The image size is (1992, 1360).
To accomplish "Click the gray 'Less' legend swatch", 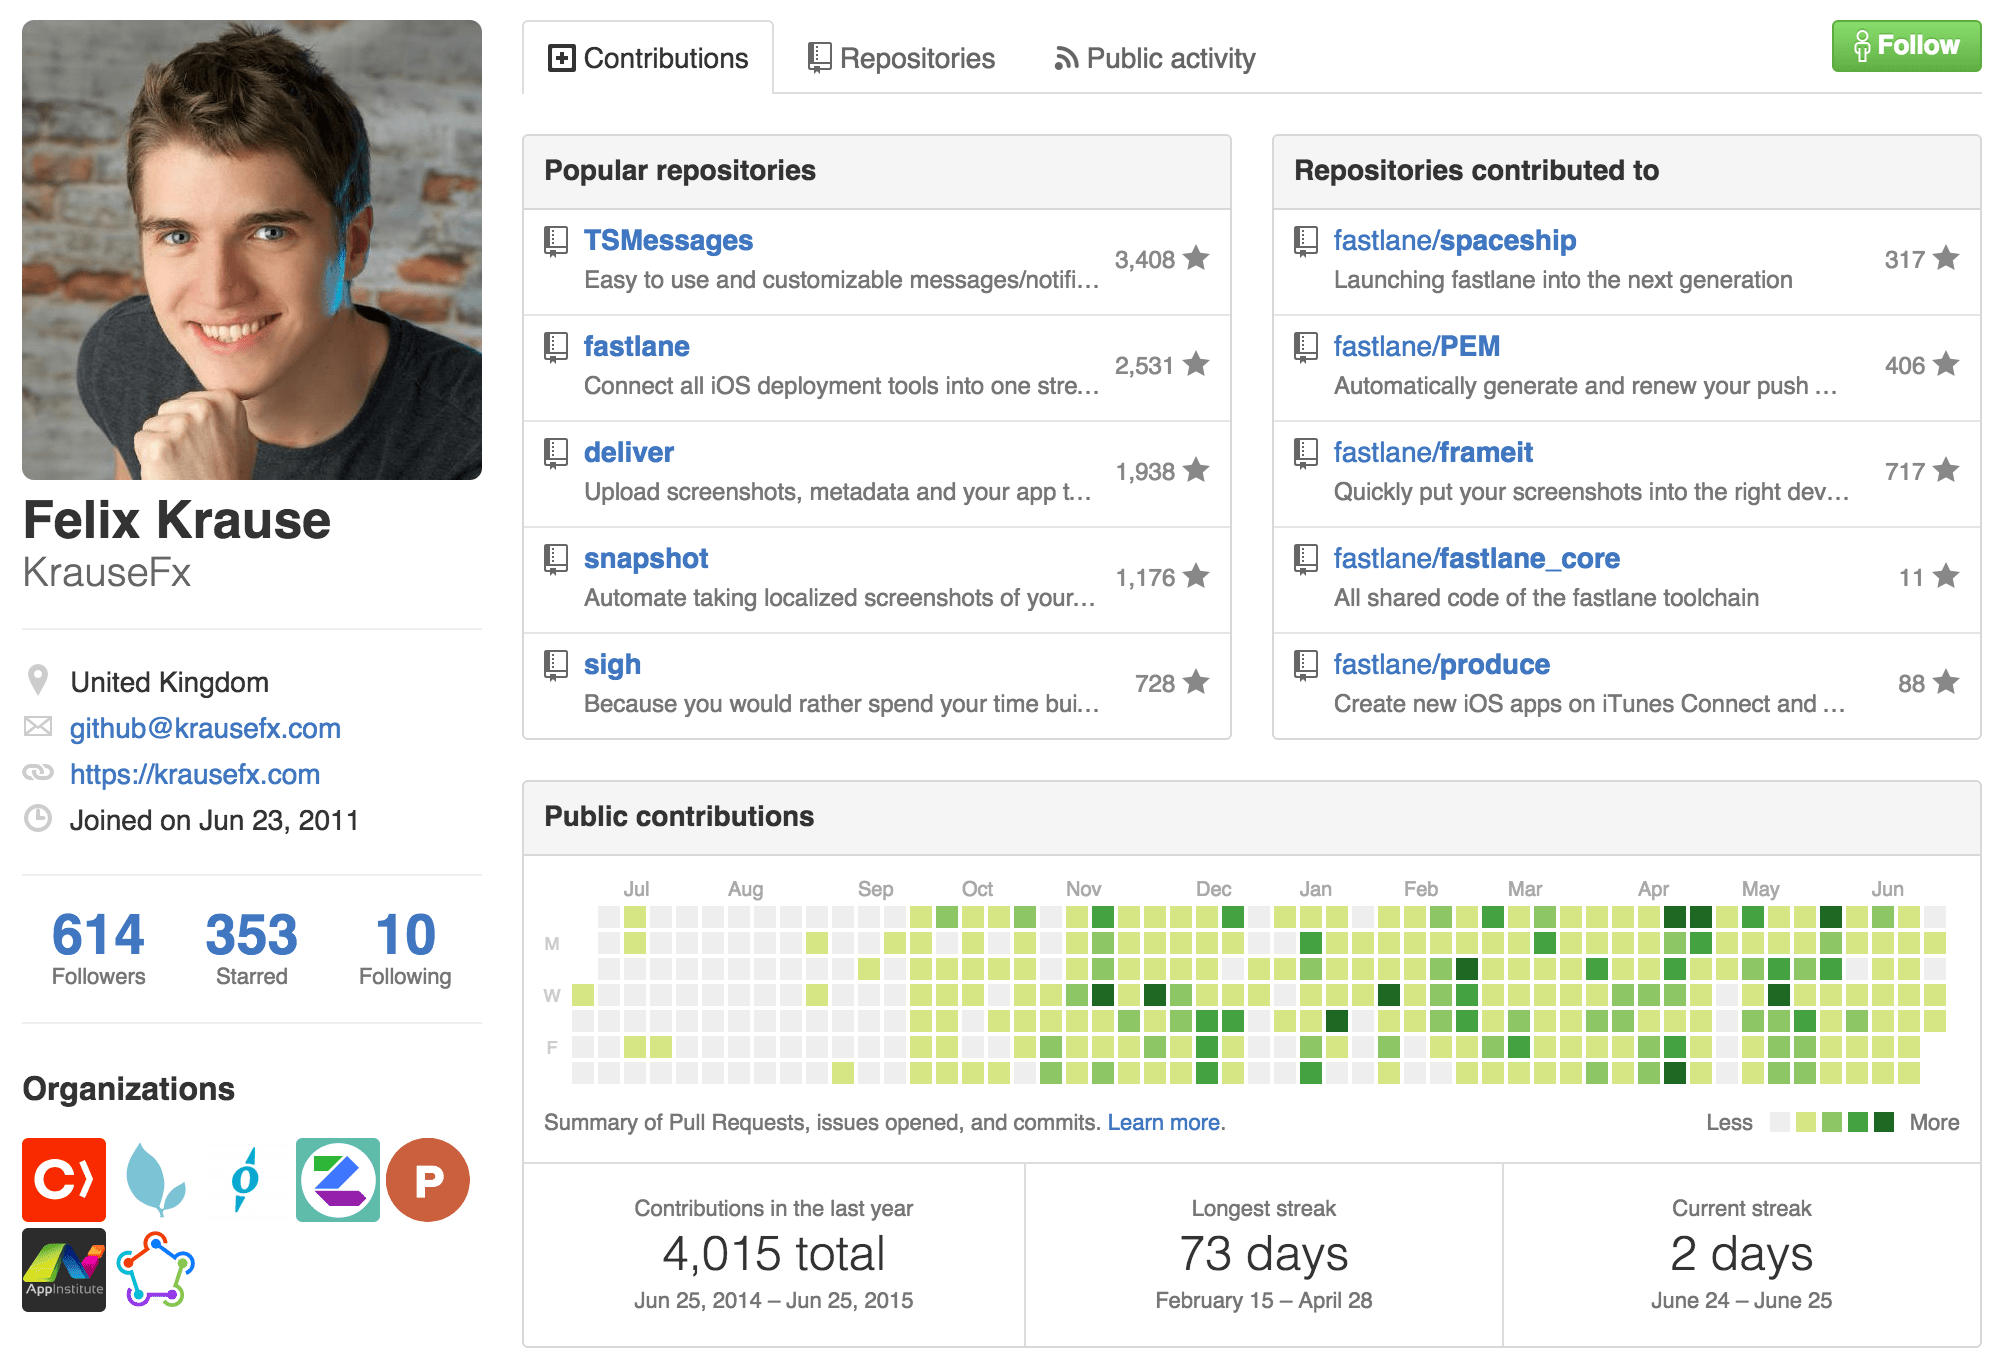I will point(1780,1122).
